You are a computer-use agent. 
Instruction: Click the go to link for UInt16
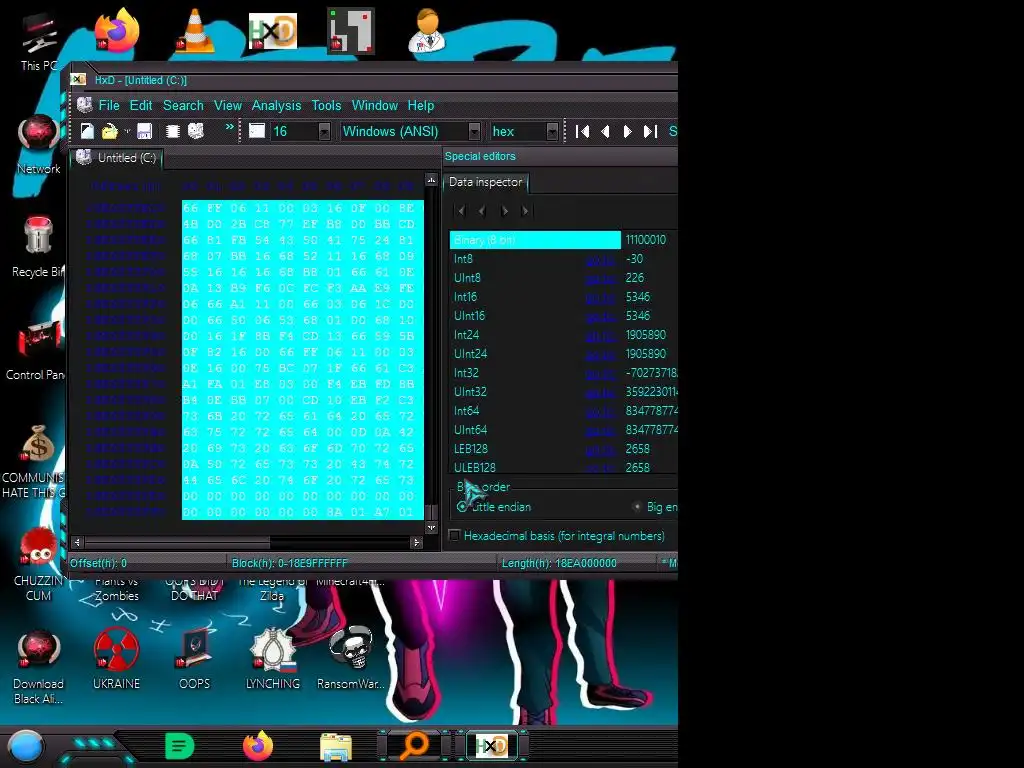click(x=600, y=316)
